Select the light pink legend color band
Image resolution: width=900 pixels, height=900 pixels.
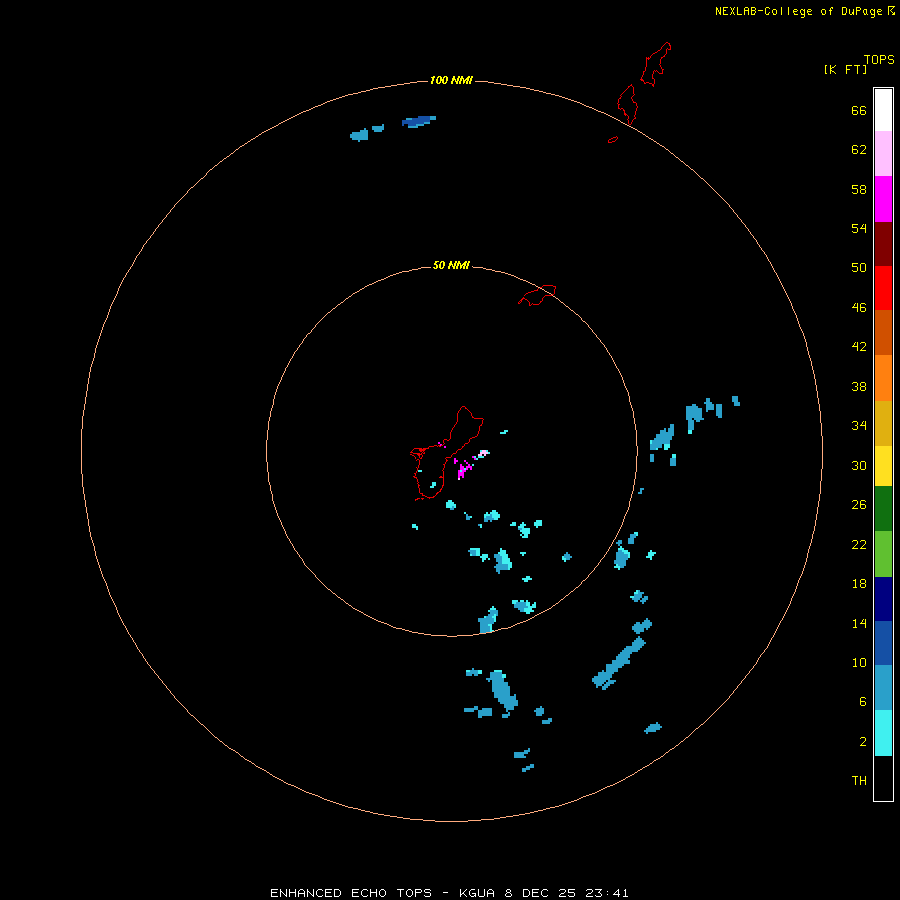coord(883,154)
